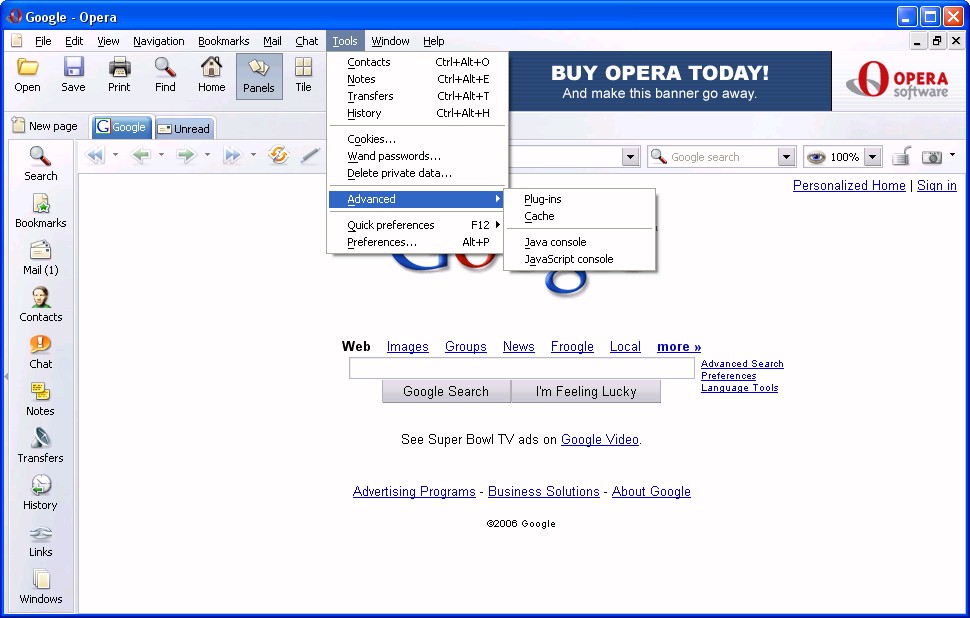
Task: Open the Contacts panel in the sidebar
Action: pos(41,305)
